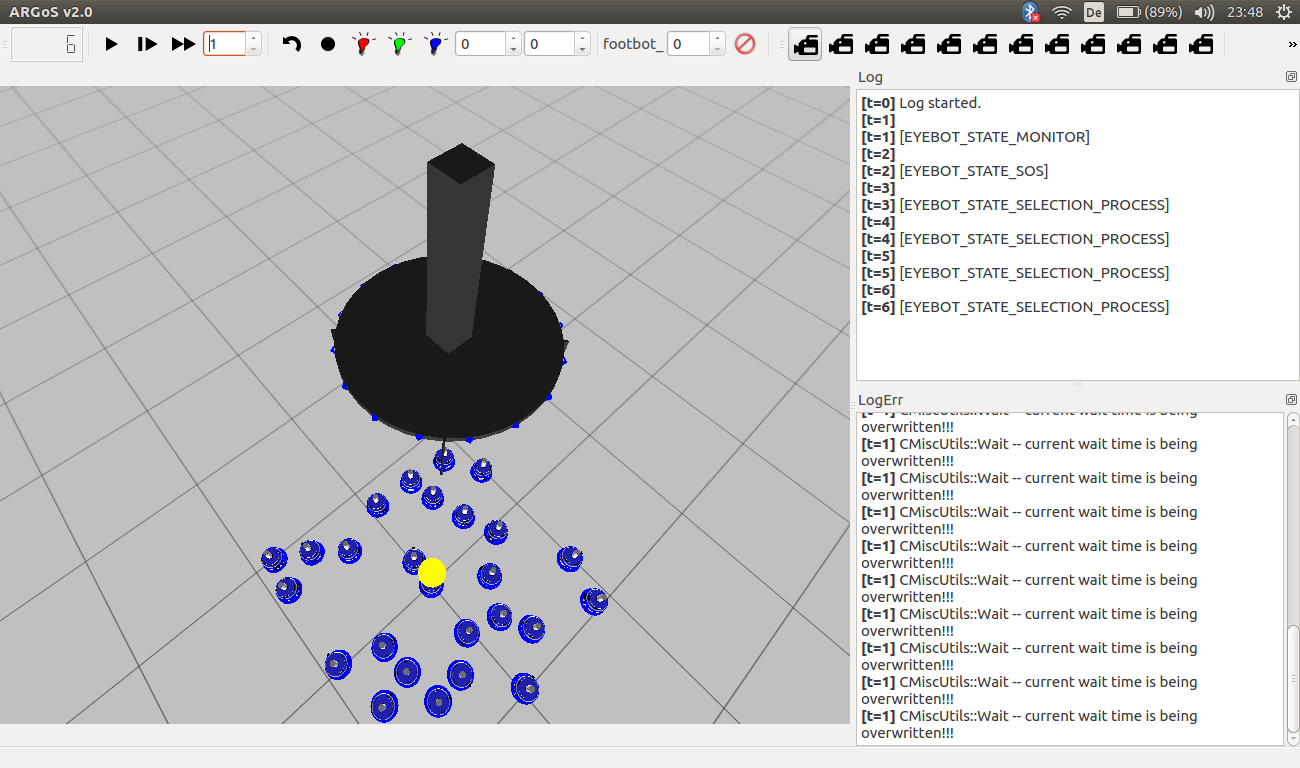Click the black circle record icon
1300x768 pixels.
point(328,44)
